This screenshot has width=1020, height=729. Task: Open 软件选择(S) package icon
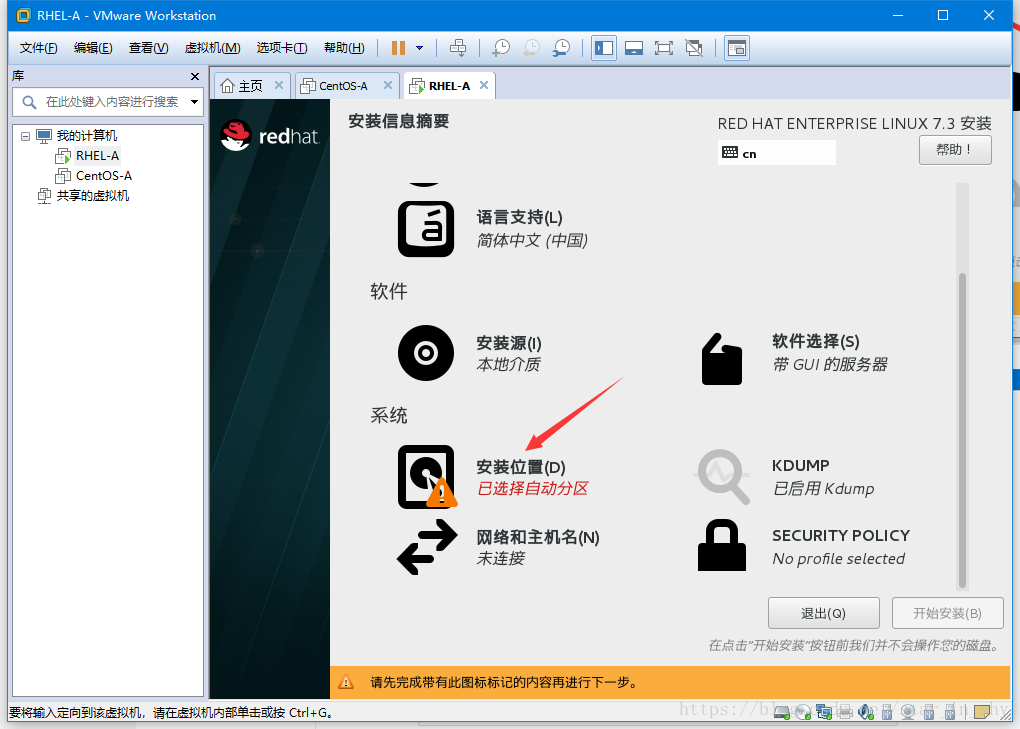[722, 359]
